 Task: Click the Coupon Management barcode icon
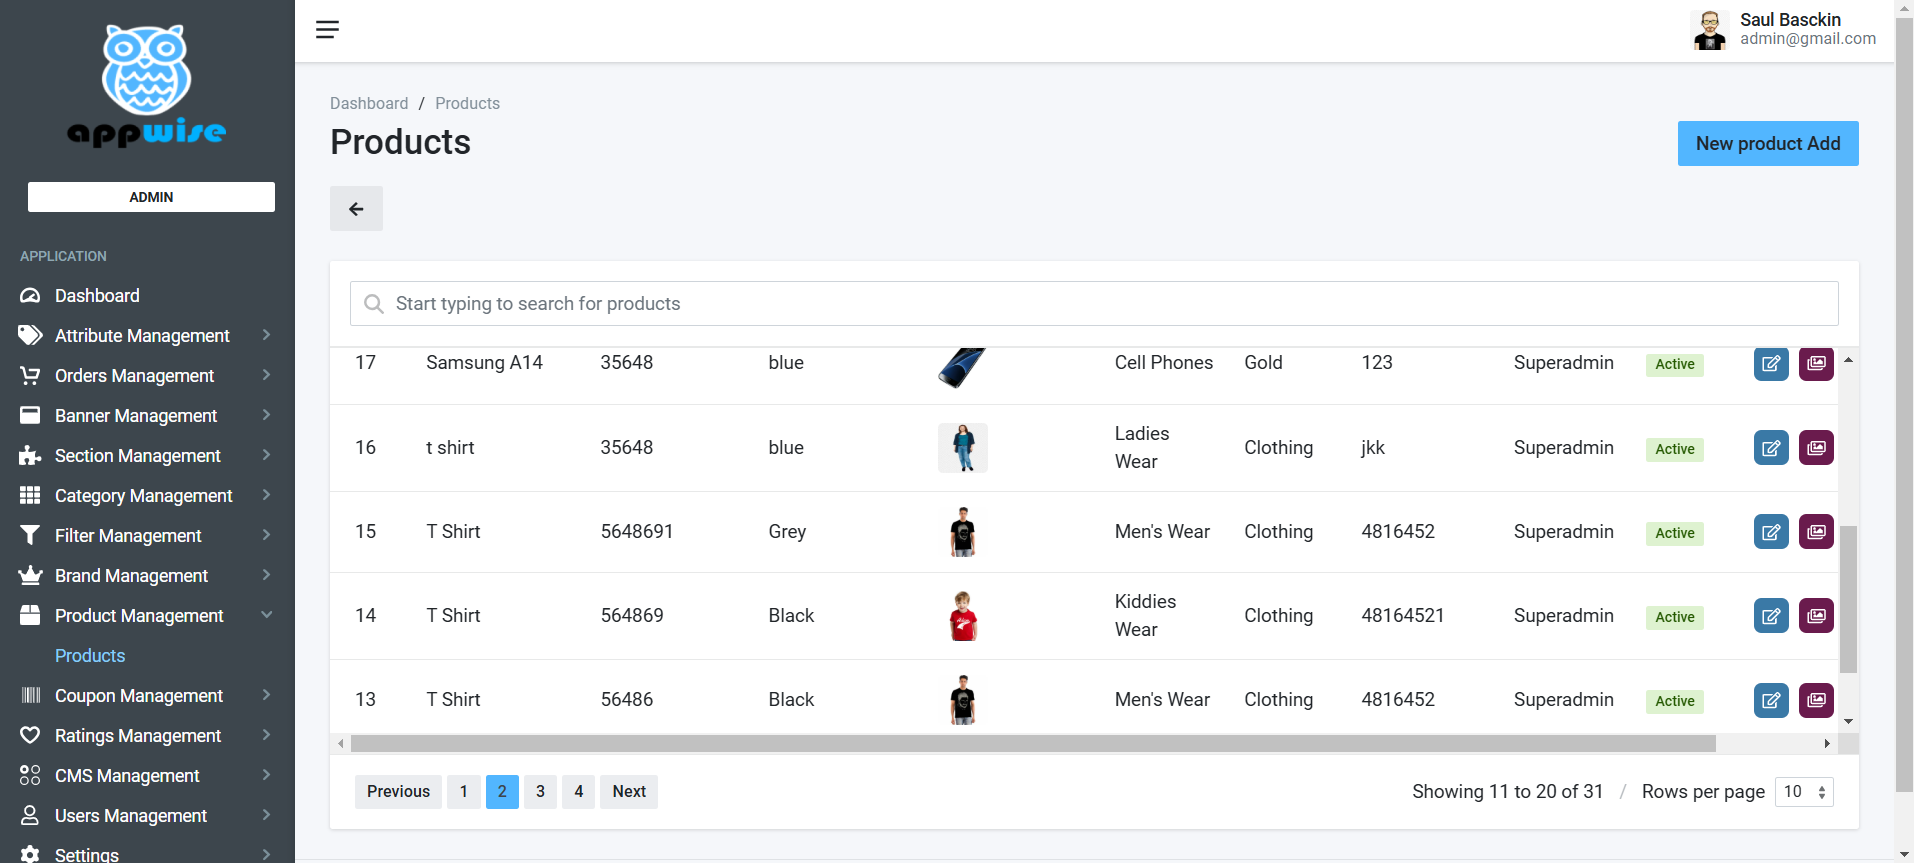point(30,695)
